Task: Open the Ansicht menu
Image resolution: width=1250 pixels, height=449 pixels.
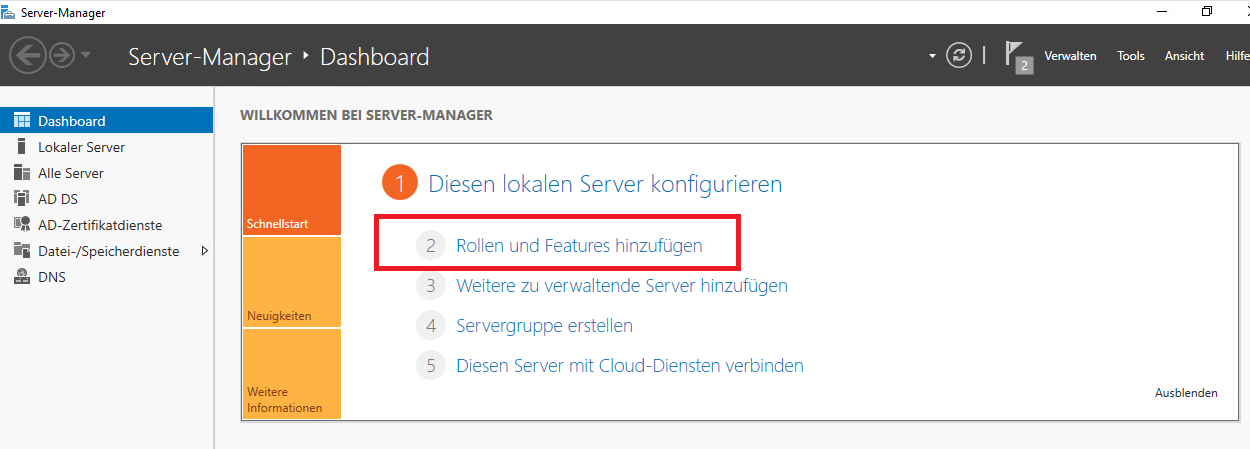Action: tap(1184, 56)
